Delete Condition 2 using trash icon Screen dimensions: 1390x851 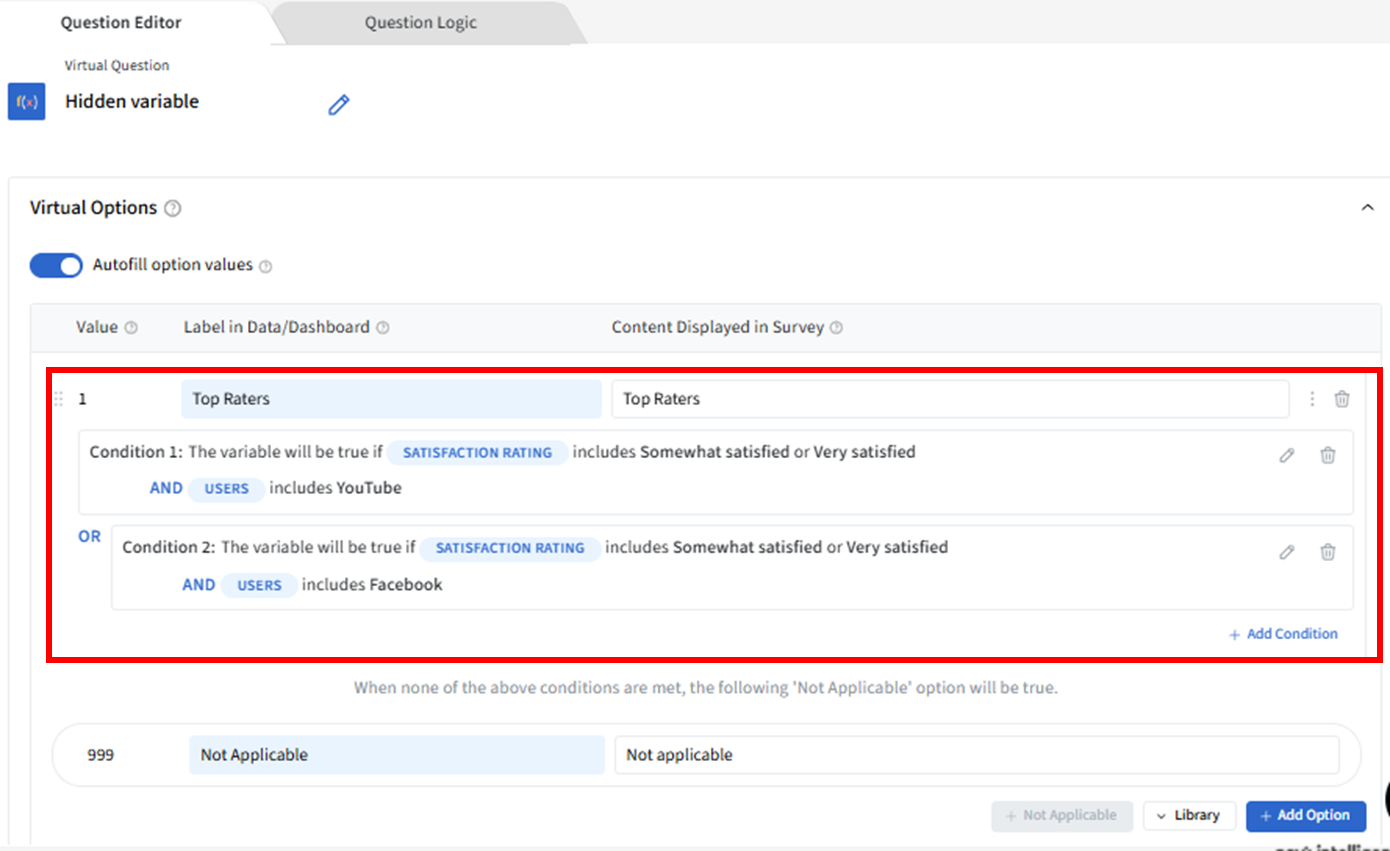click(1327, 552)
